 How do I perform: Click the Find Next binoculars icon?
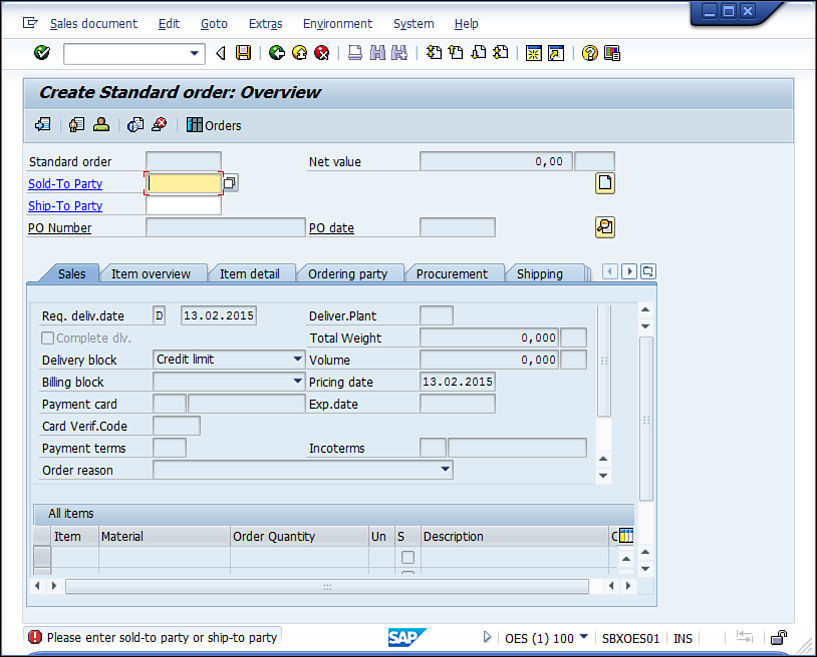point(399,53)
